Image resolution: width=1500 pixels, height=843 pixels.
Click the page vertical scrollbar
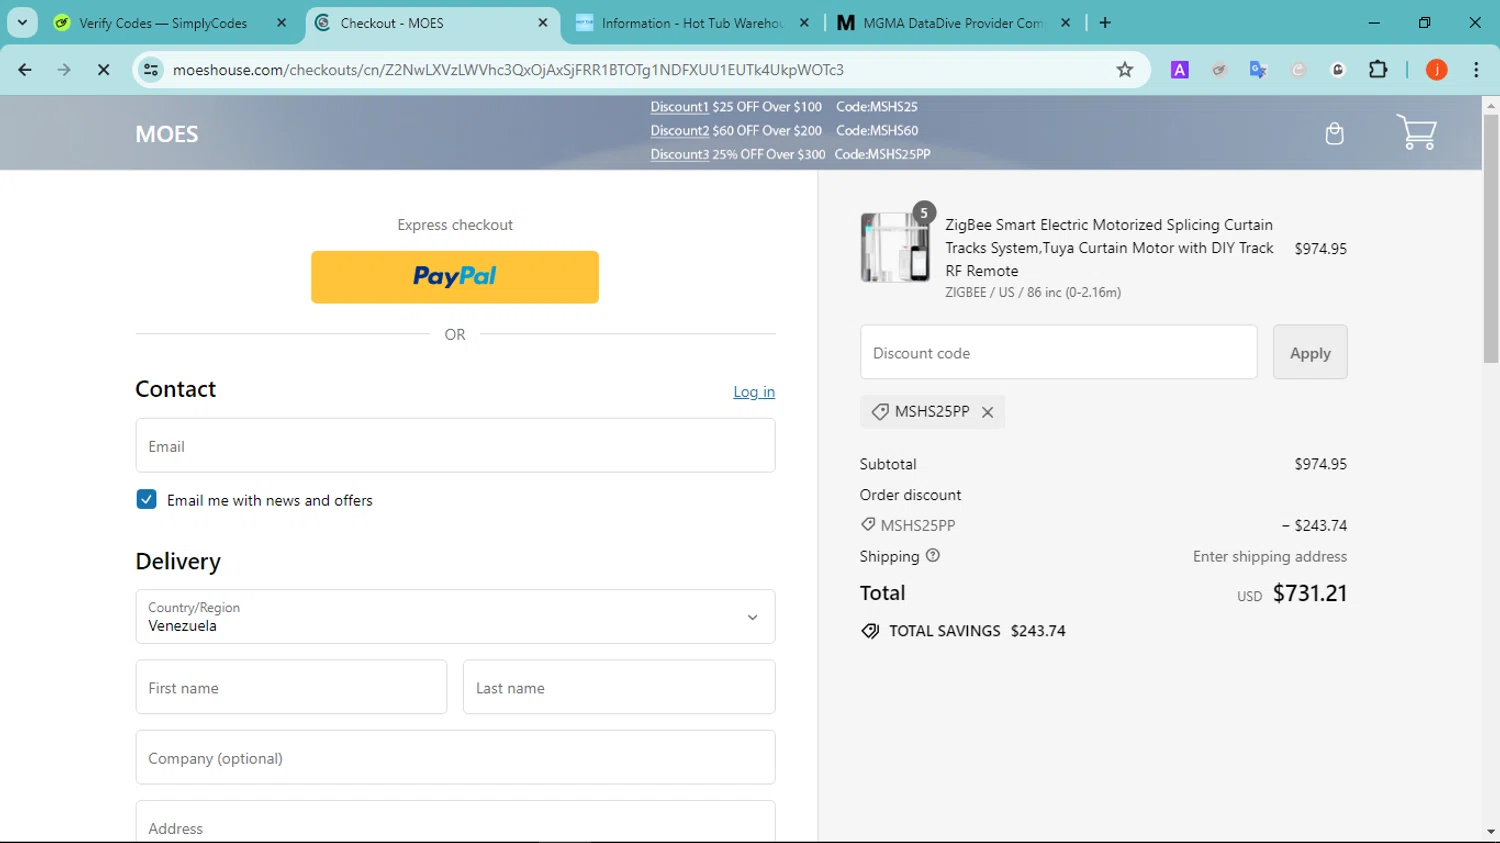(1491, 240)
